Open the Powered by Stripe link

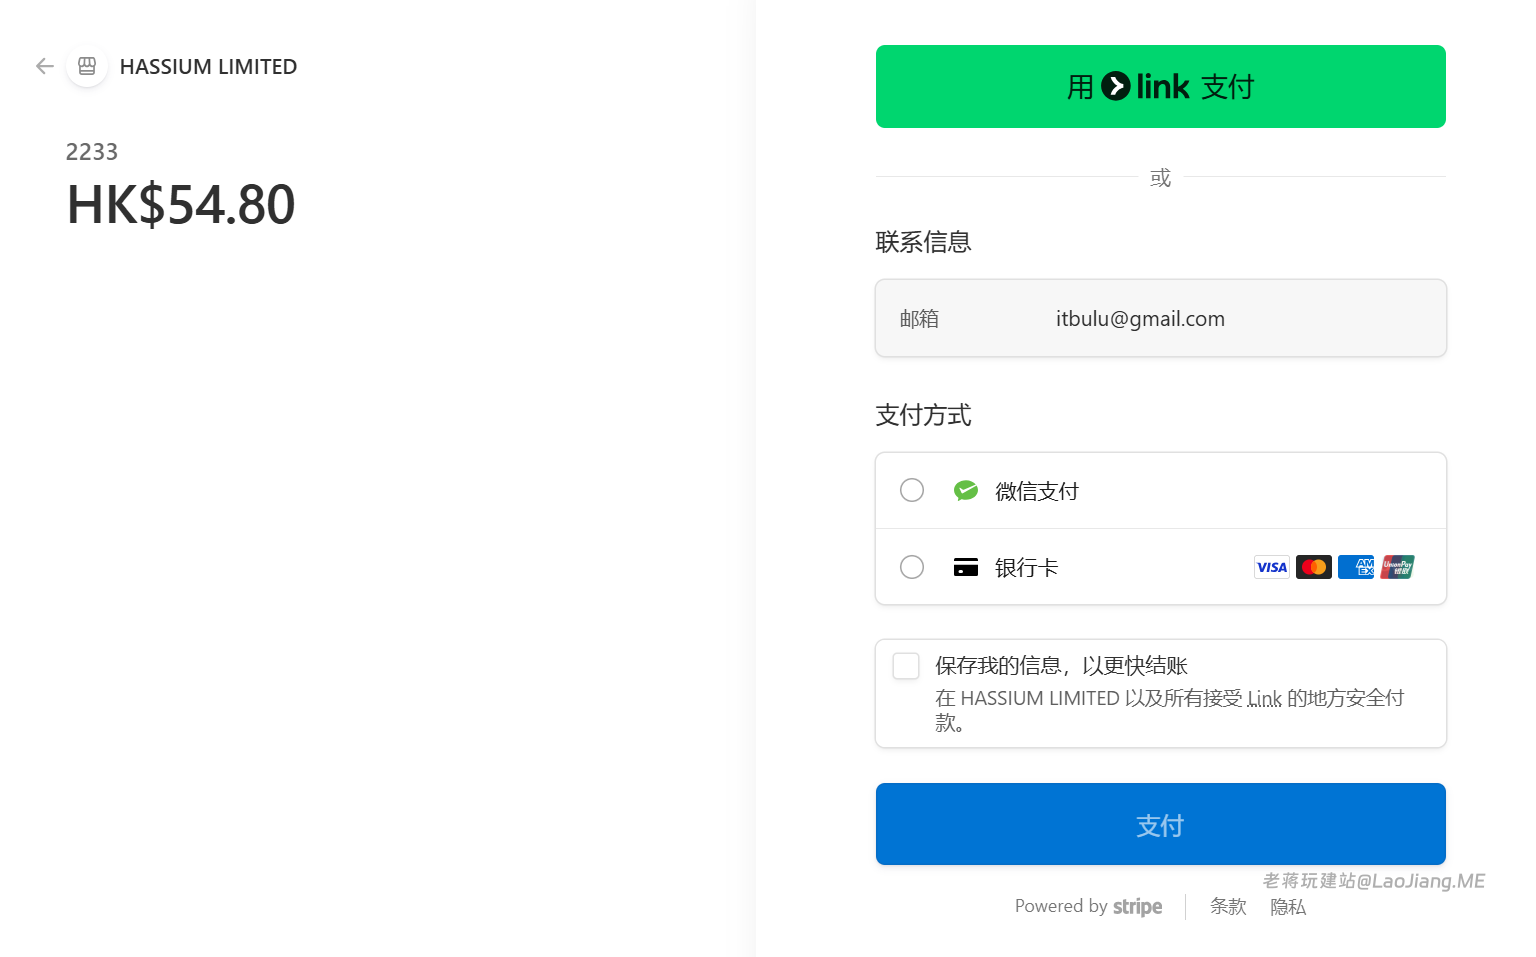point(1088,906)
